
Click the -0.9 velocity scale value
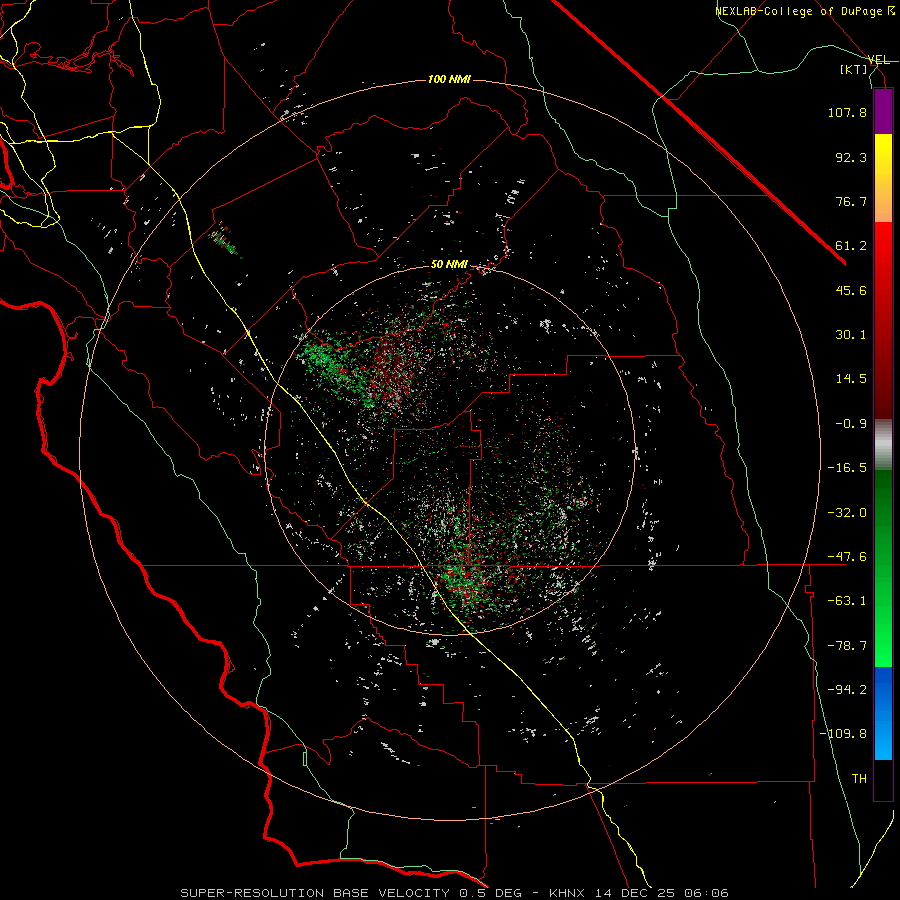point(851,424)
